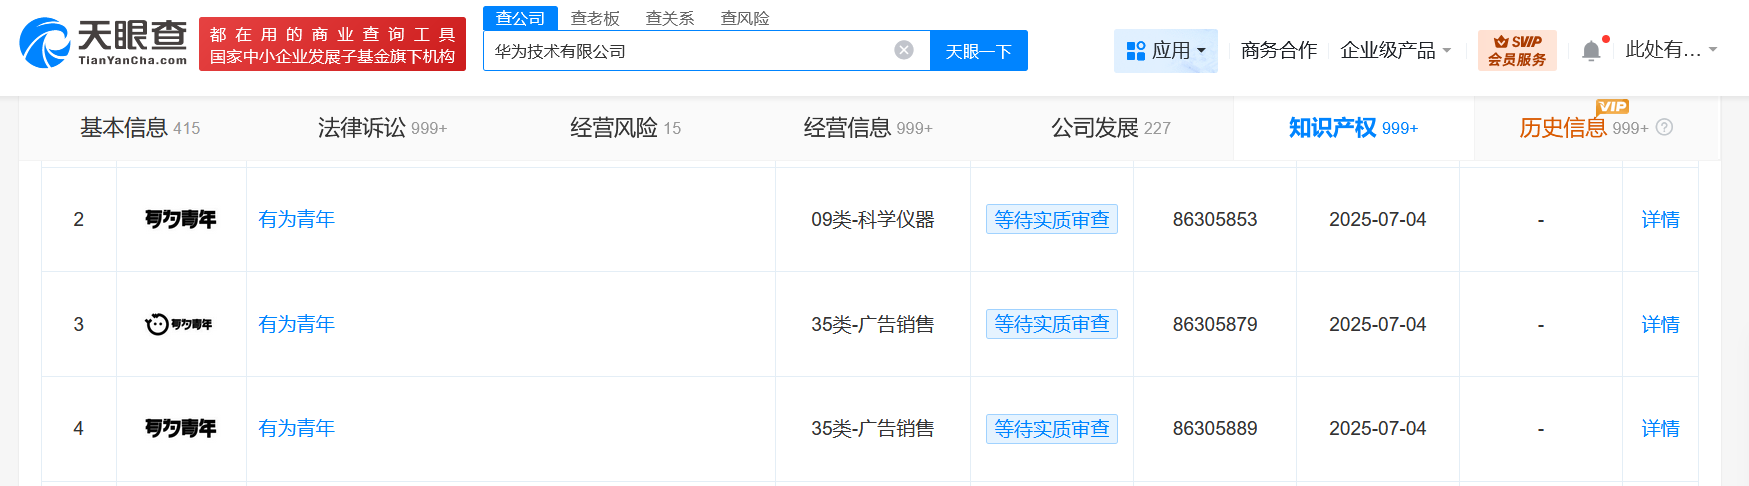This screenshot has width=1749, height=486.
Task: Click the 天眼一下 search button
Action: [x=978, y=51]
